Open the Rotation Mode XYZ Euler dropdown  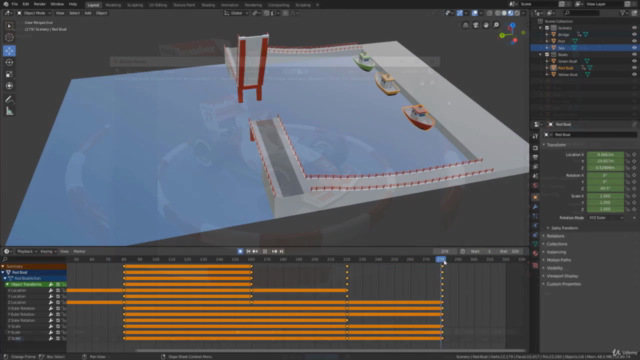(x=606, y=218)
